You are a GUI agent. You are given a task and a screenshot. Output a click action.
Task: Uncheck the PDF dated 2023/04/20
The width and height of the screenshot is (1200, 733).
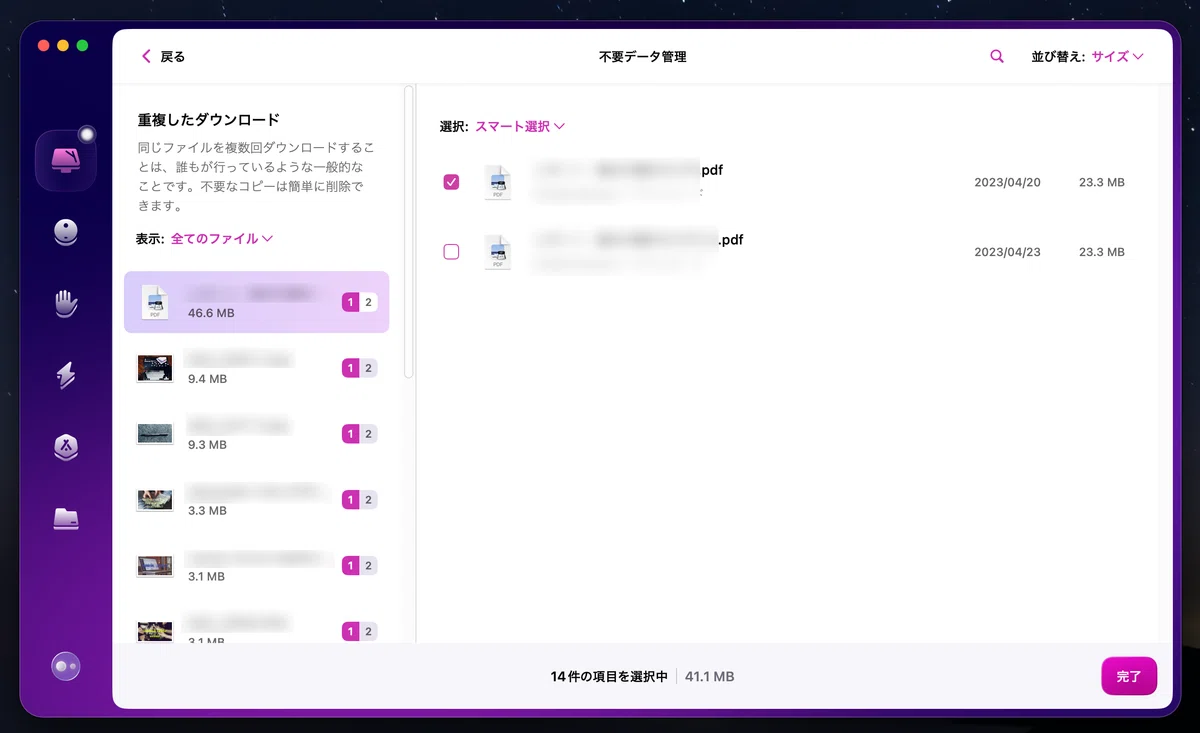point(451,182)
